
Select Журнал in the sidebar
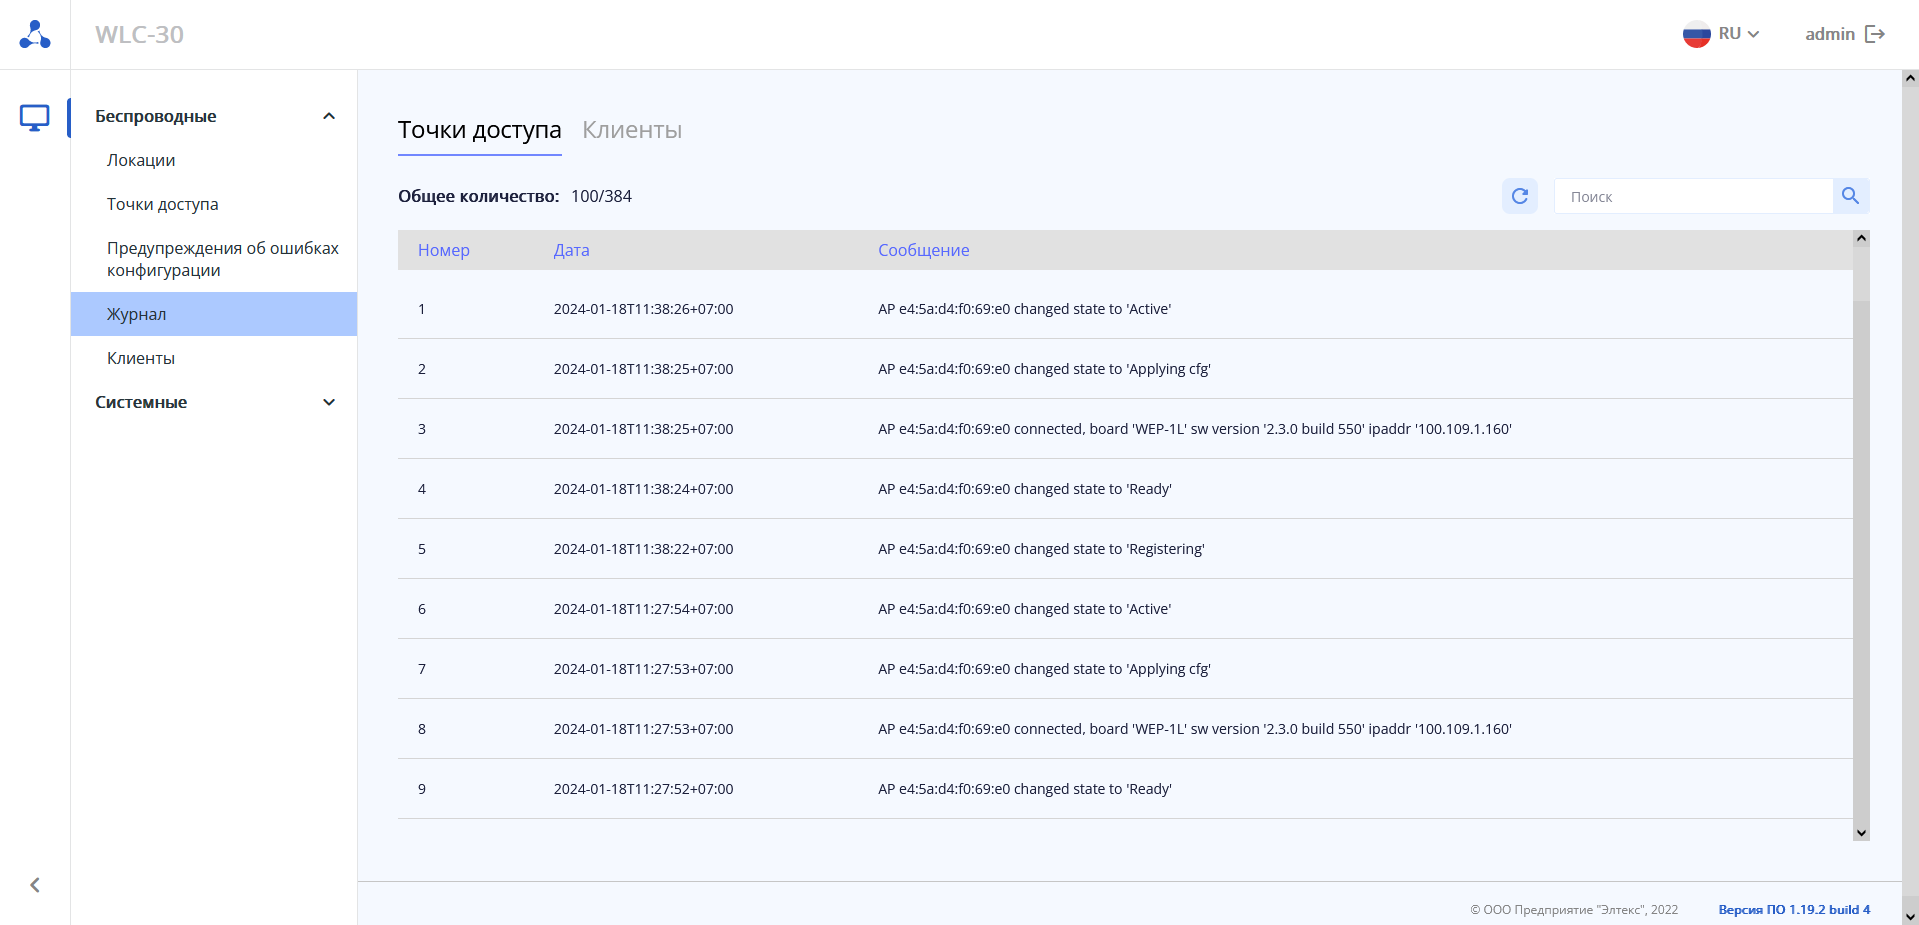click(x=137, y=314)
